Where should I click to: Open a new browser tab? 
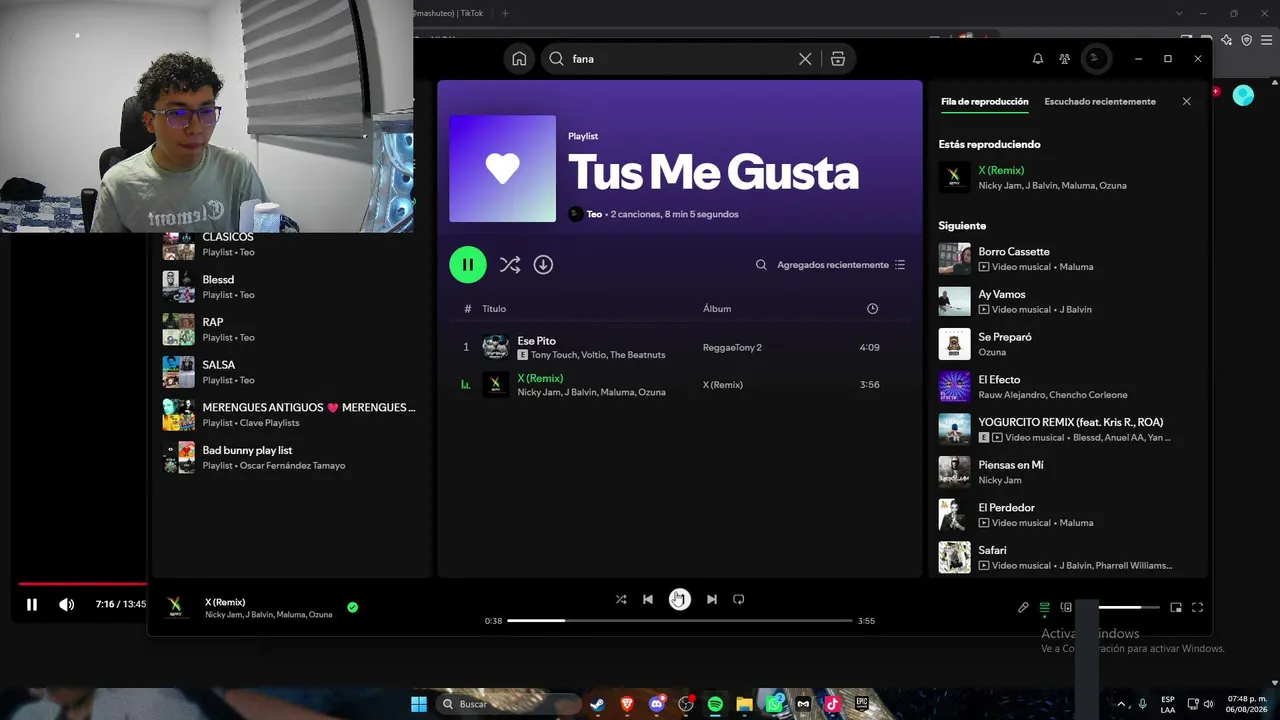tap(505, 13)
